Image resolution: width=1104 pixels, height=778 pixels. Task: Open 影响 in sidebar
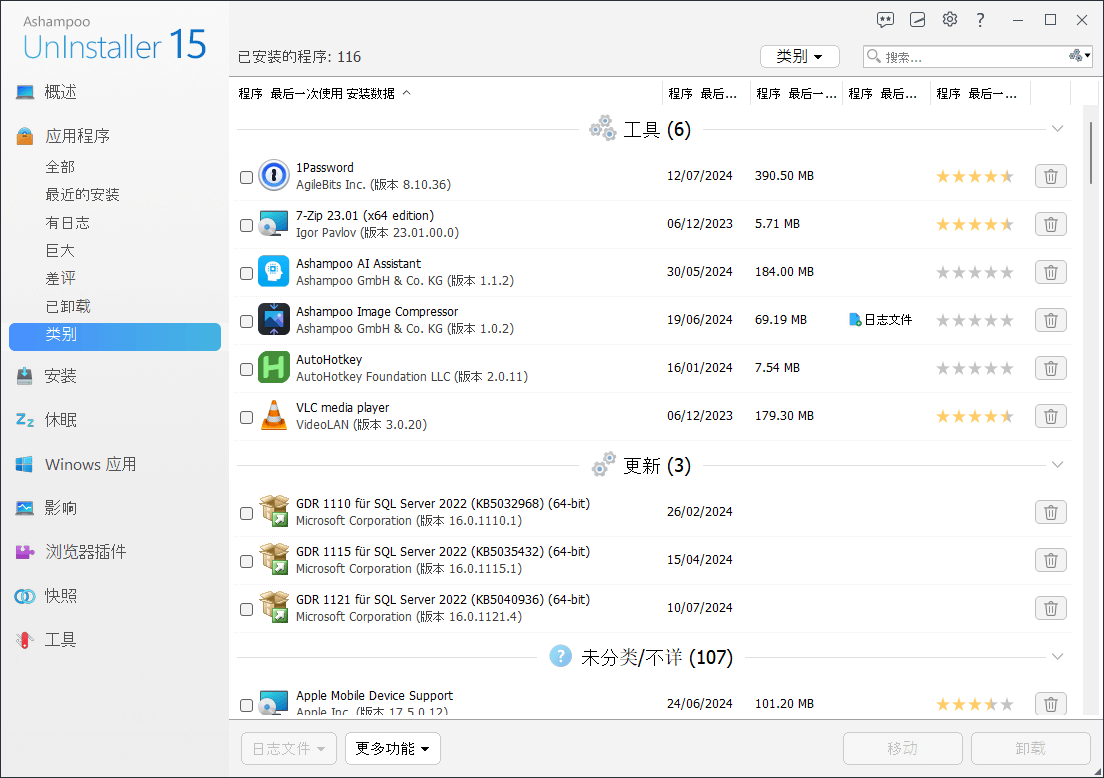(x=60, y=508)
